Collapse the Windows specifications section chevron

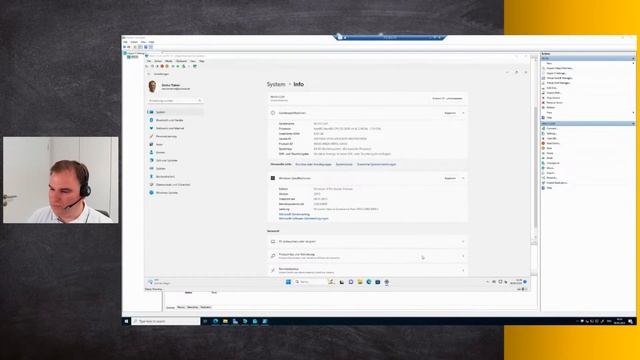coord(463,178)
